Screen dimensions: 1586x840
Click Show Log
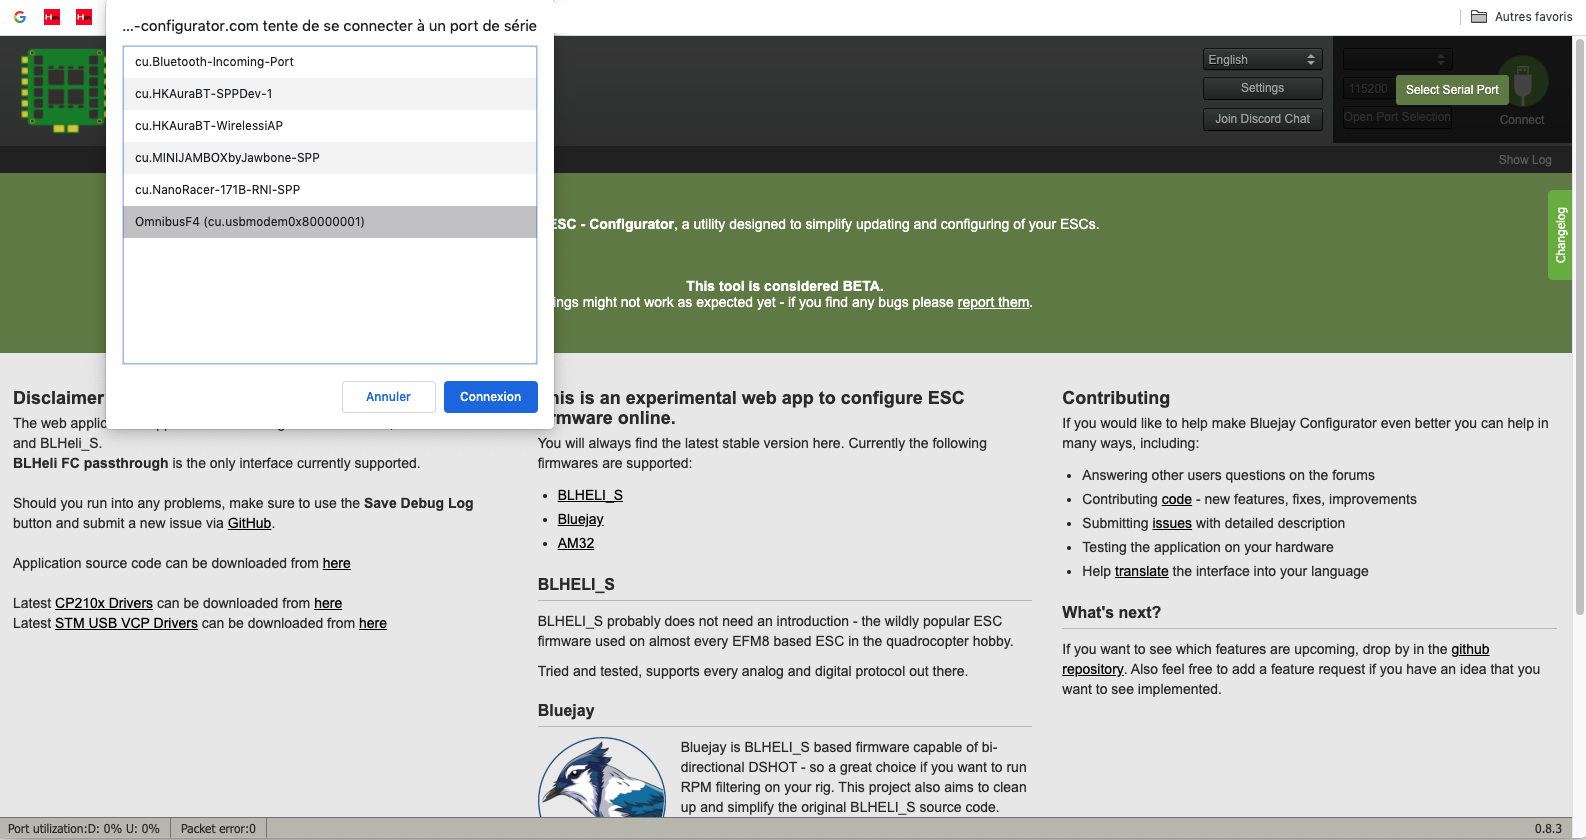[1525, 160]
